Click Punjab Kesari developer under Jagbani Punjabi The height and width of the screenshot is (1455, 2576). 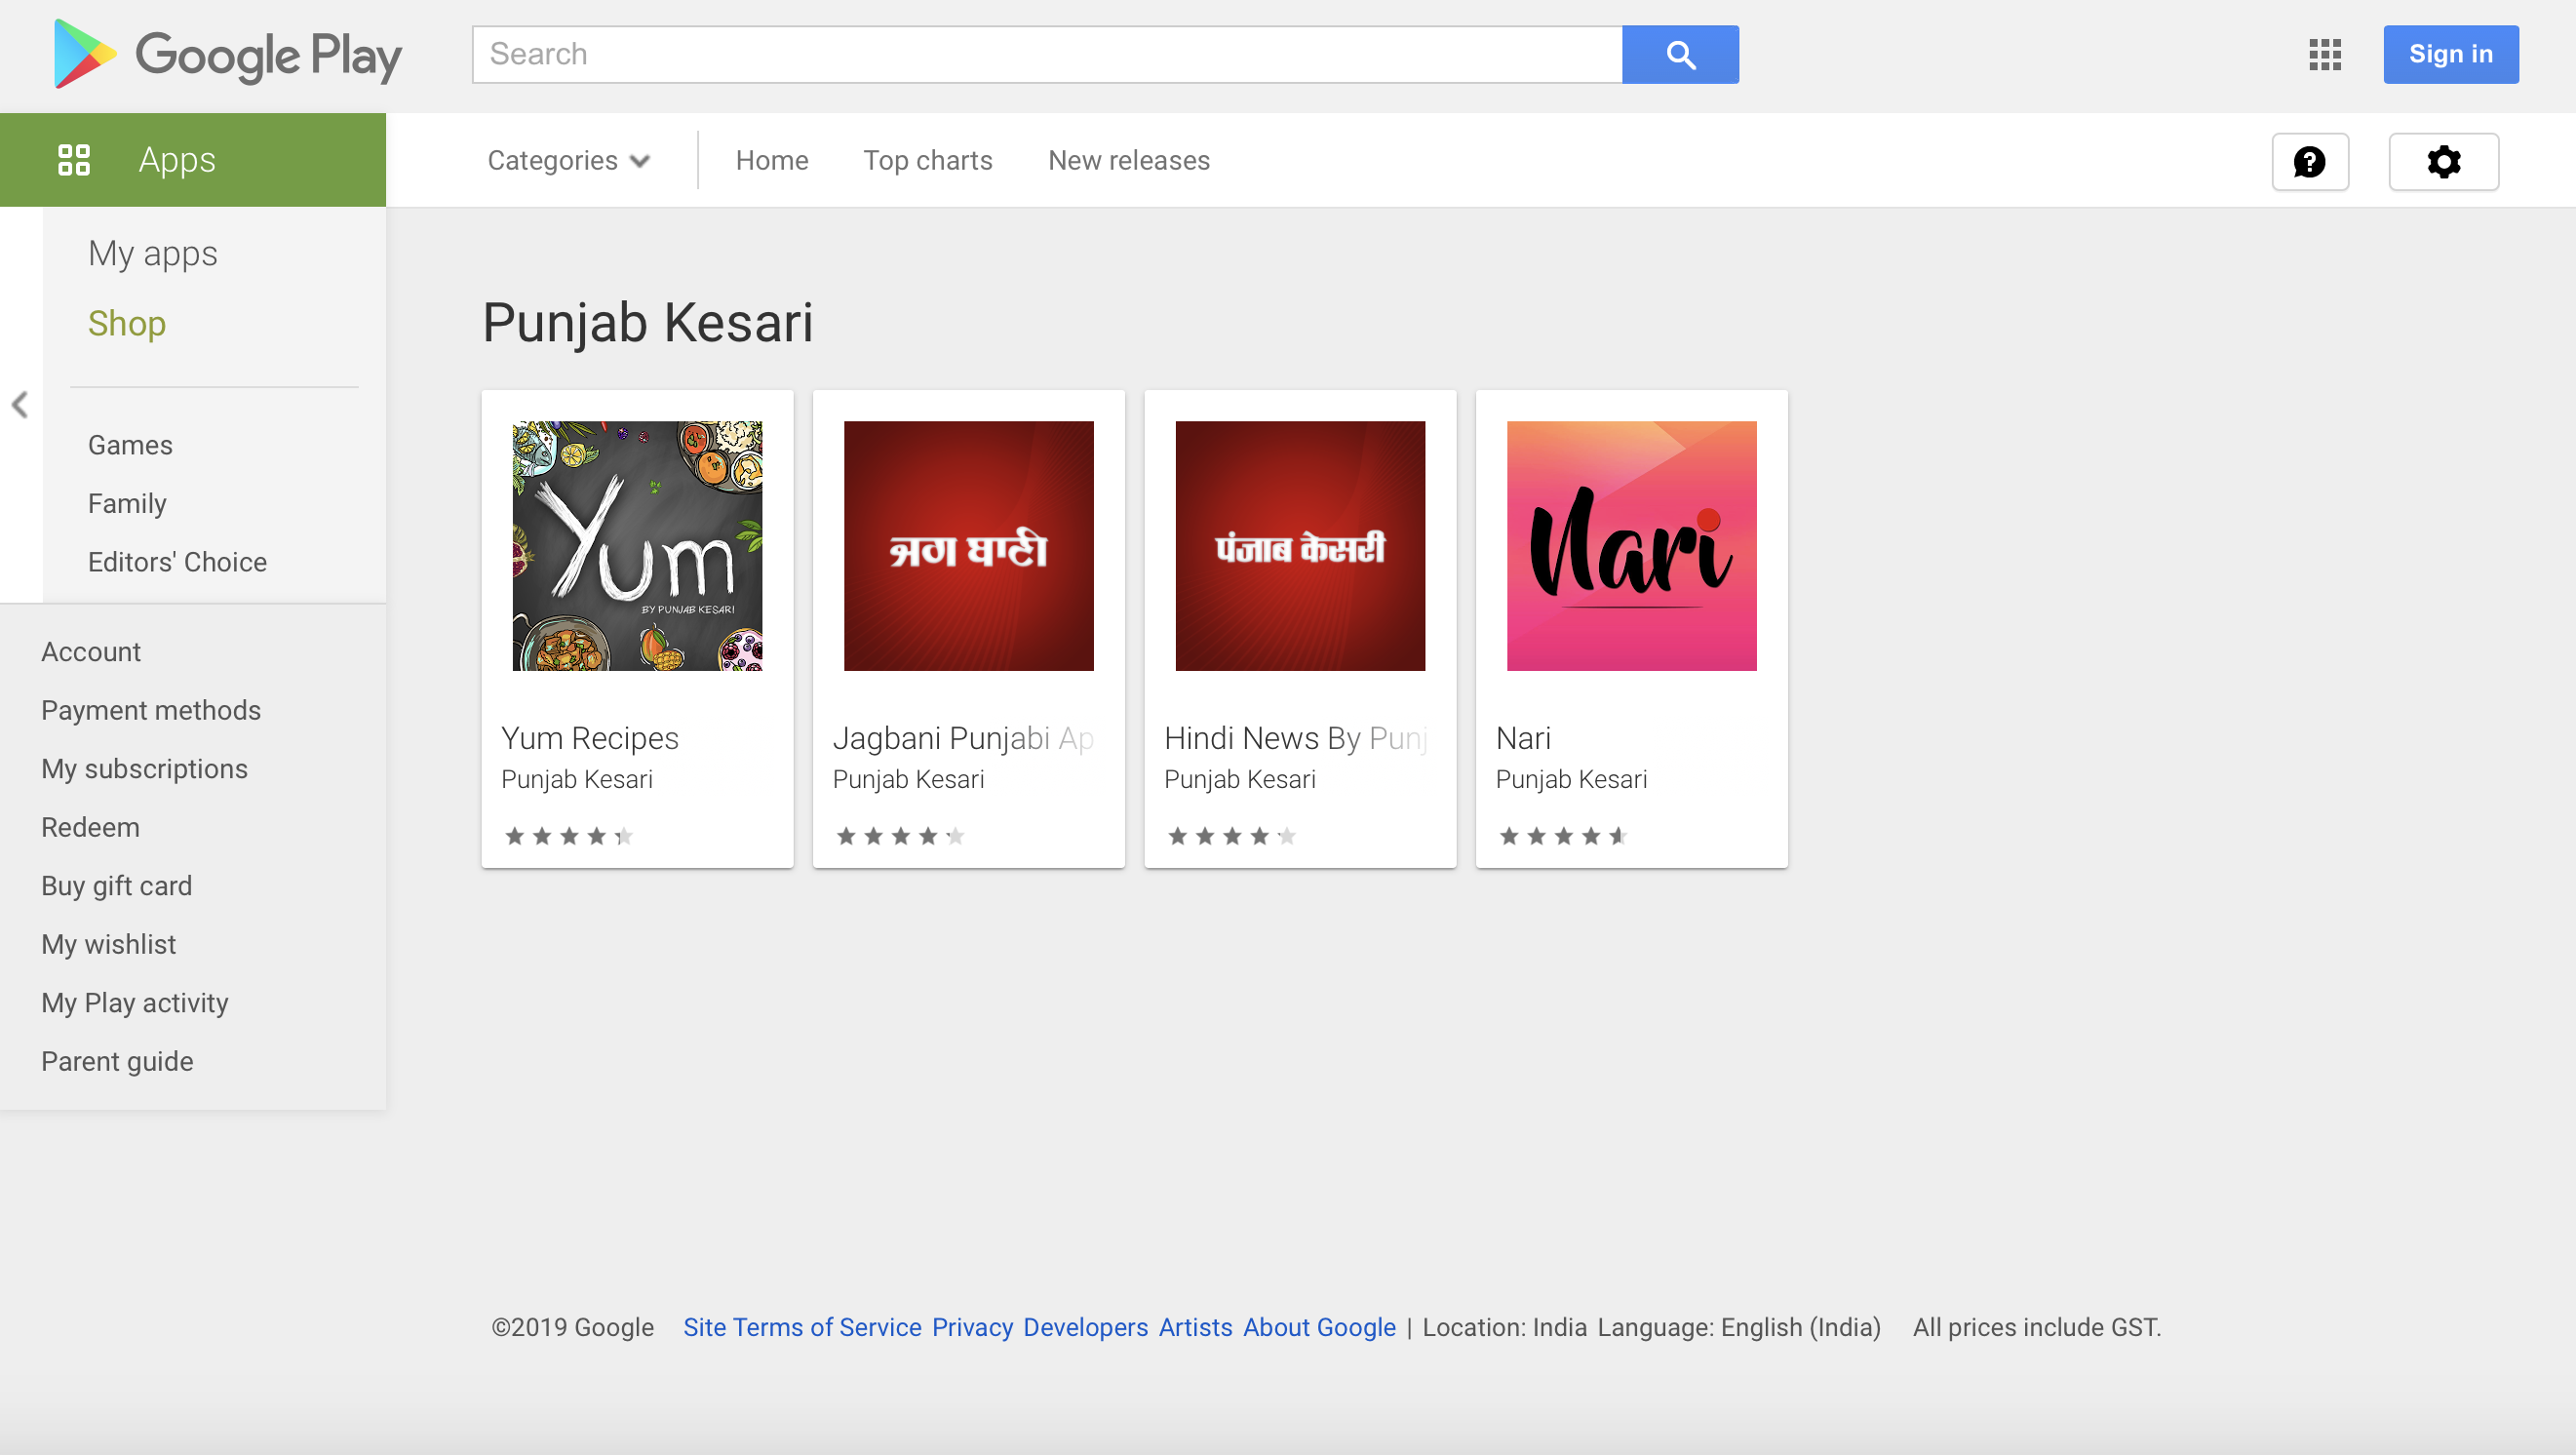pyautogui.click(x=908, y=779)
